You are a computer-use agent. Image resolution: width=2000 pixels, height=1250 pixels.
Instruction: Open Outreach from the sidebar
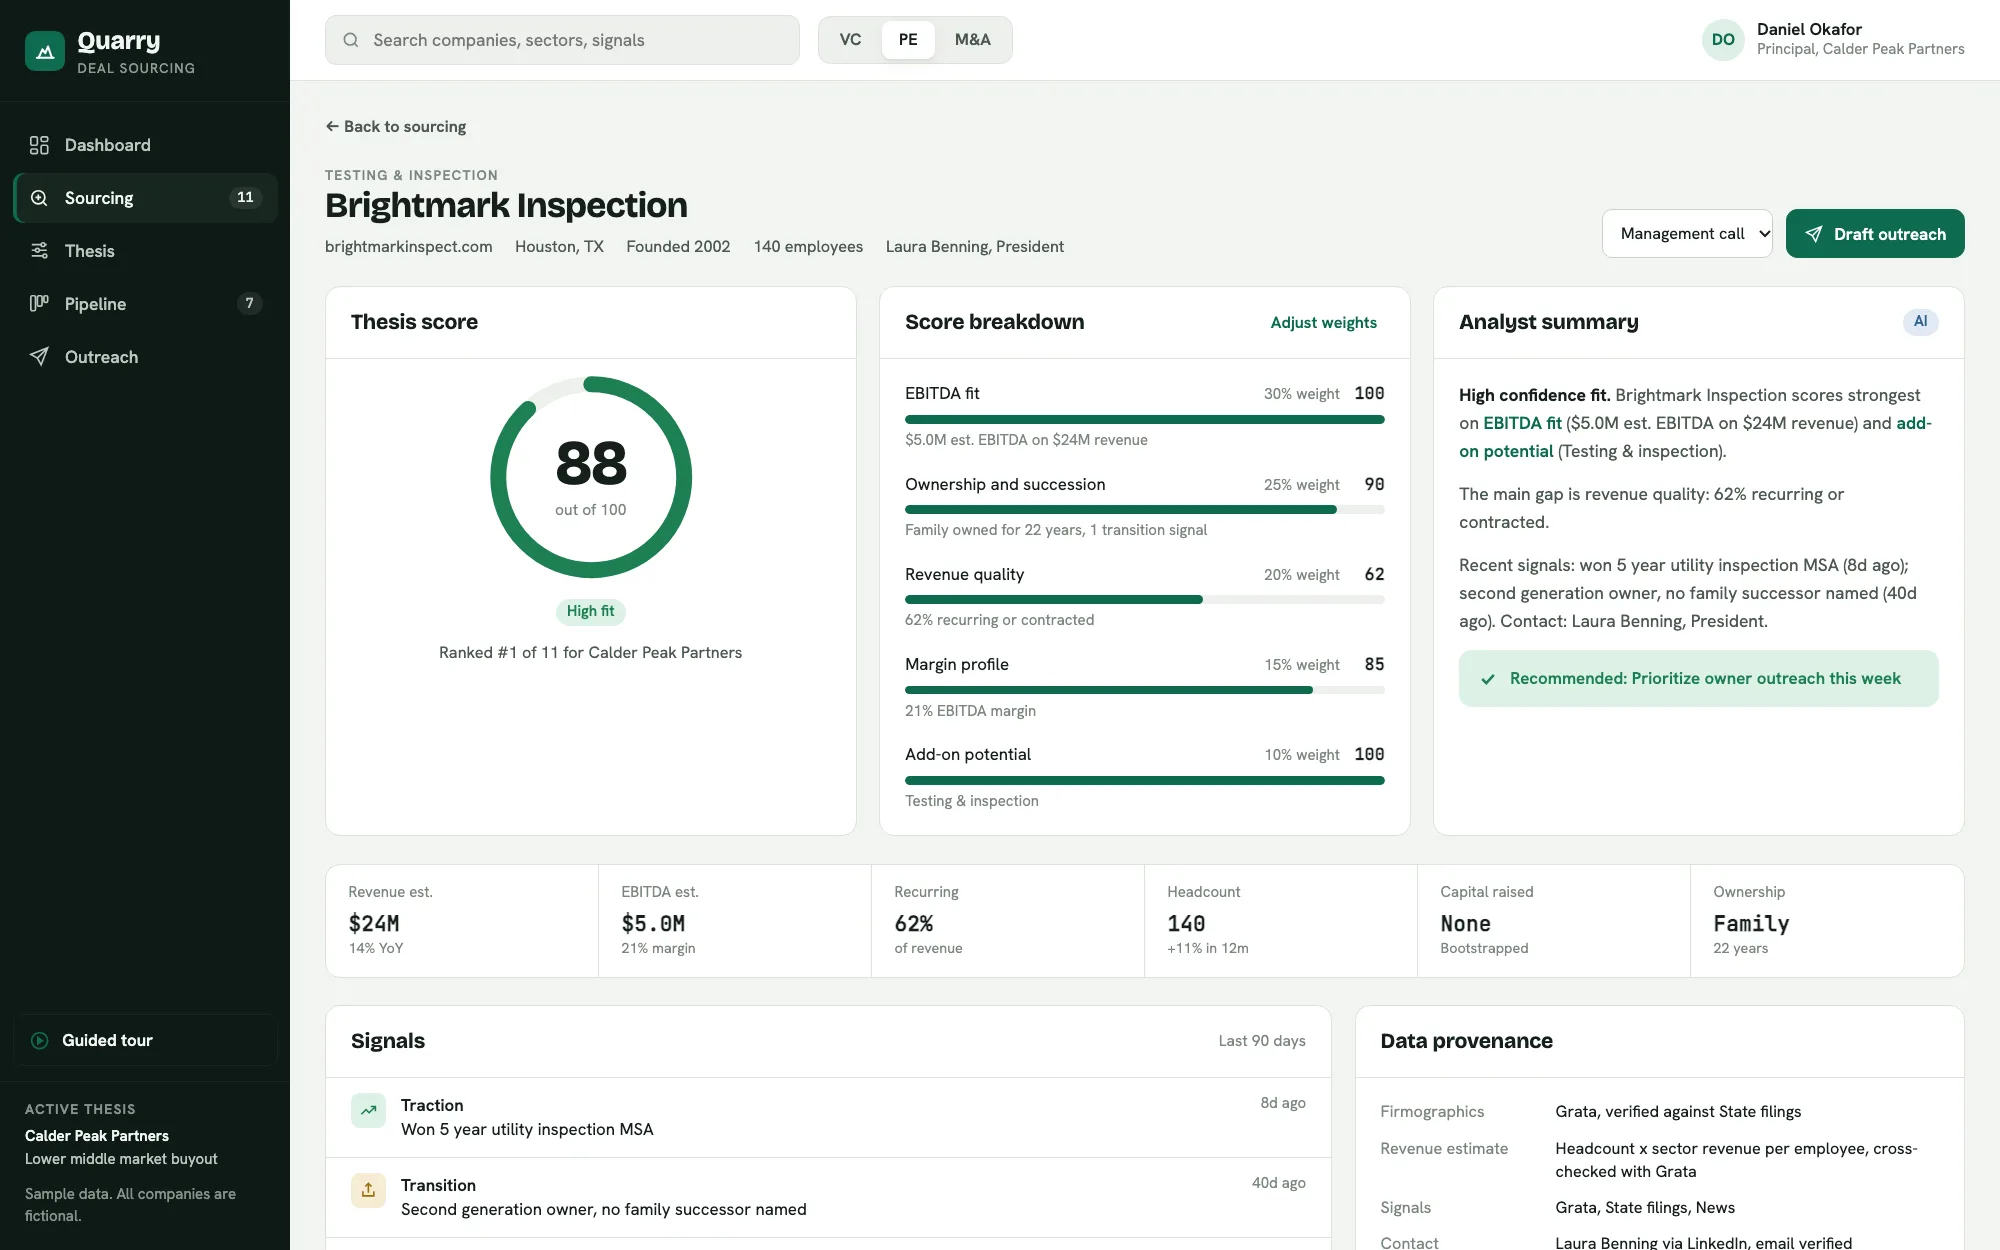[x=145, y=357]
